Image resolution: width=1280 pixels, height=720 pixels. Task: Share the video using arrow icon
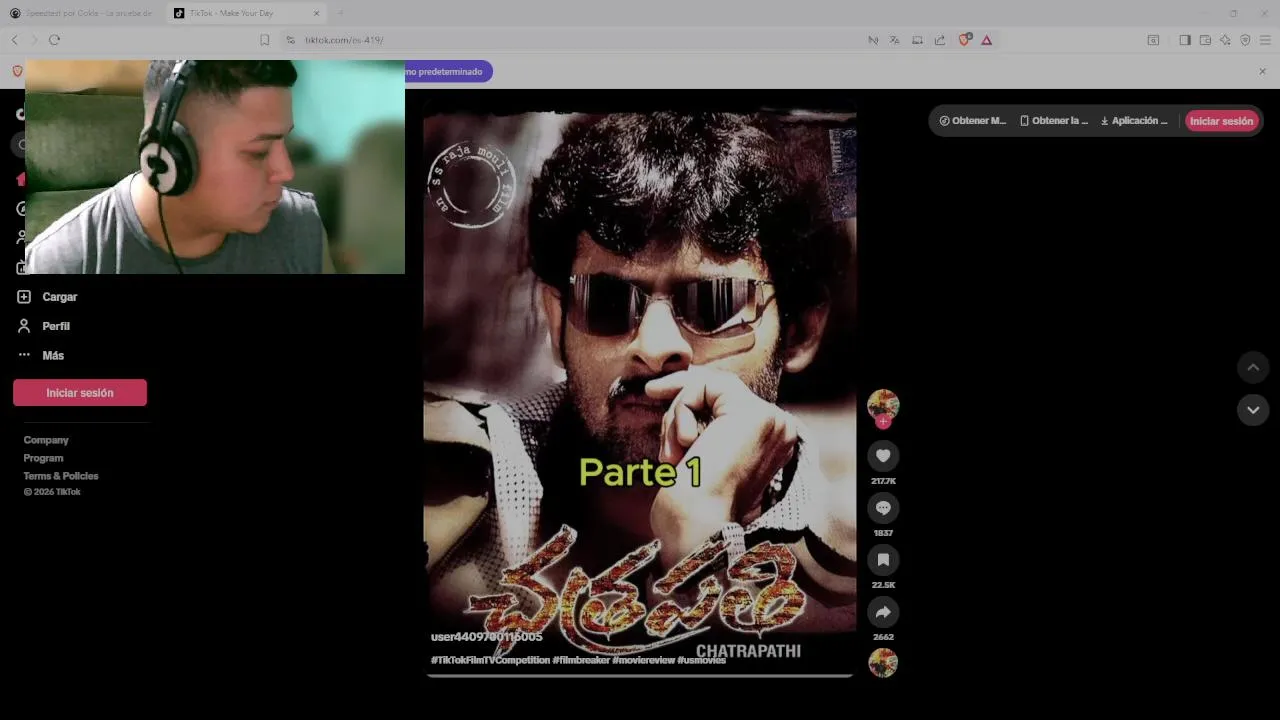(883, 612)
